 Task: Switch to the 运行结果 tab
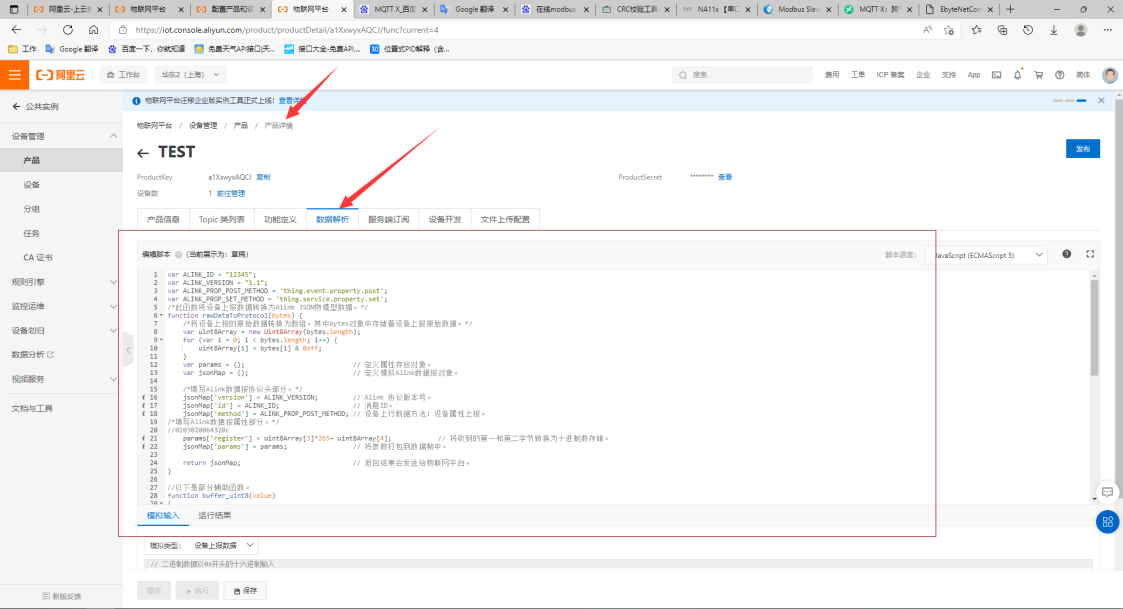pos(214,515)
